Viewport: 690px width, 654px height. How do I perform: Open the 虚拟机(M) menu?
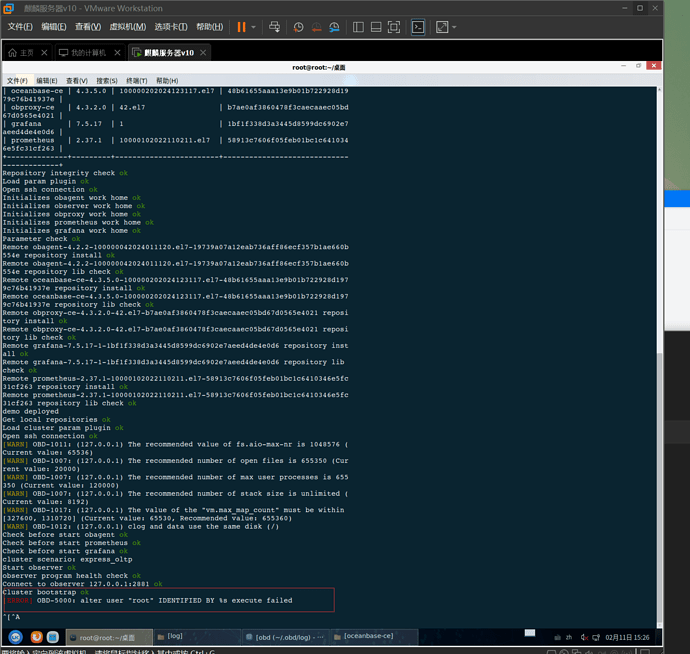pos(127,27)
